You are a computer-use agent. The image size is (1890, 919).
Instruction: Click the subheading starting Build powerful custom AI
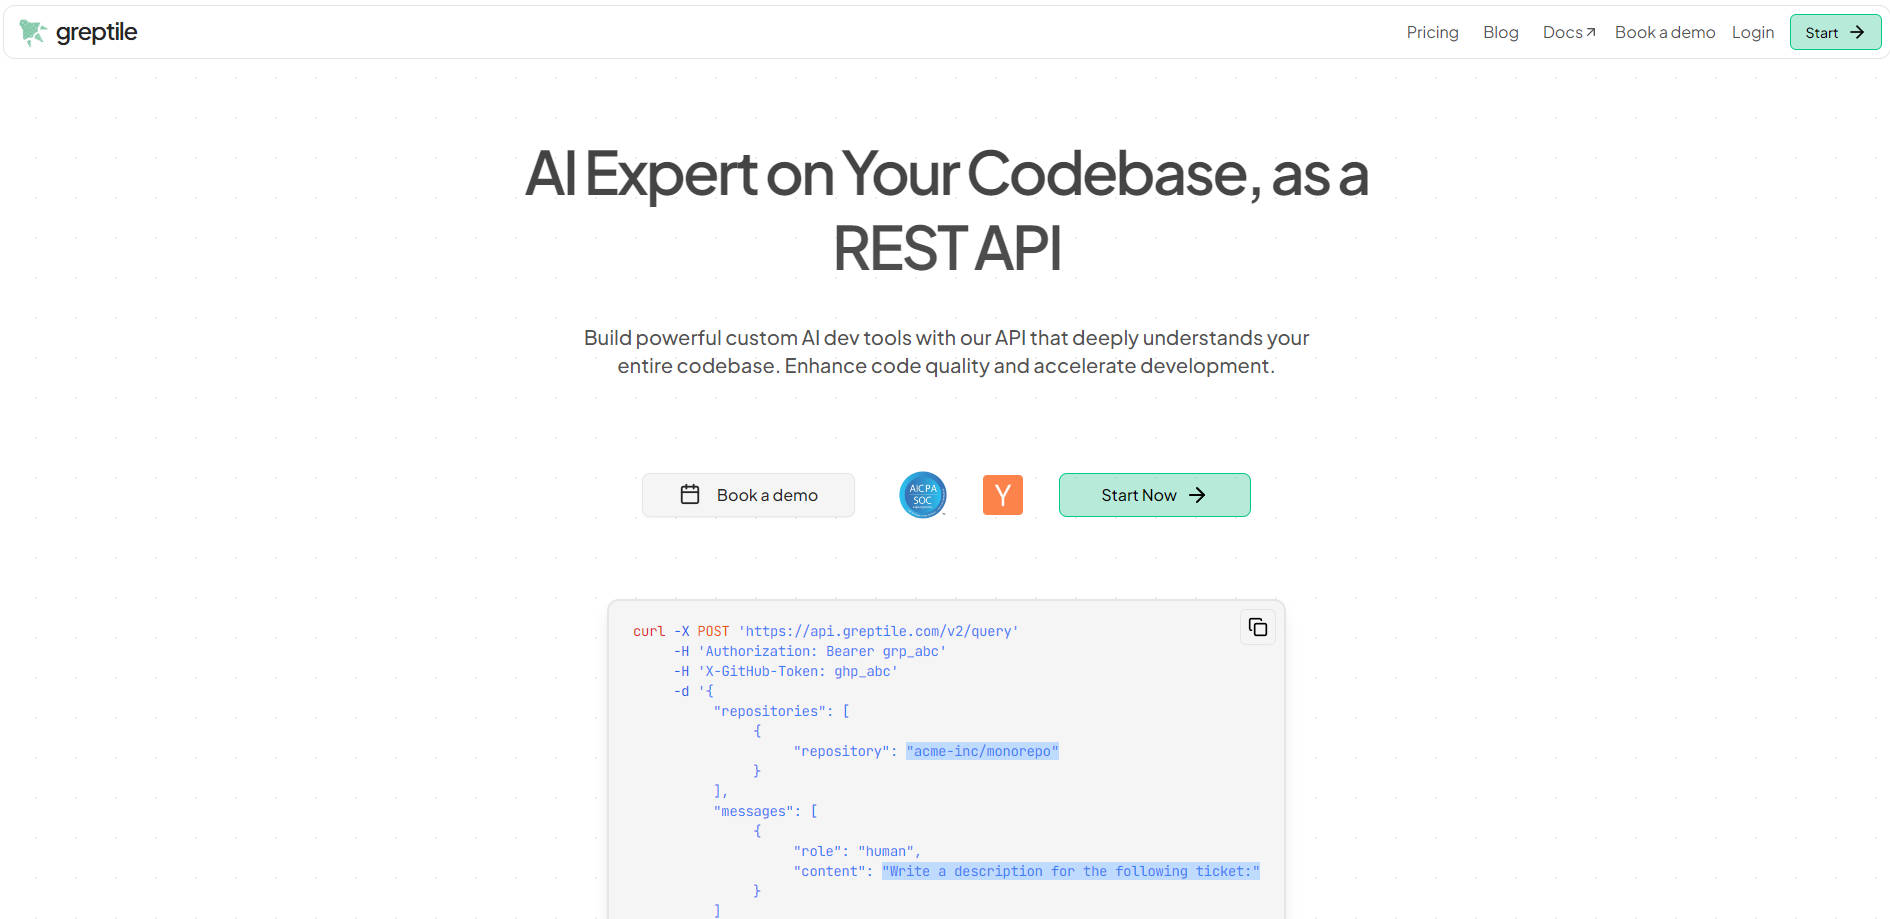[x=946, y=352]
